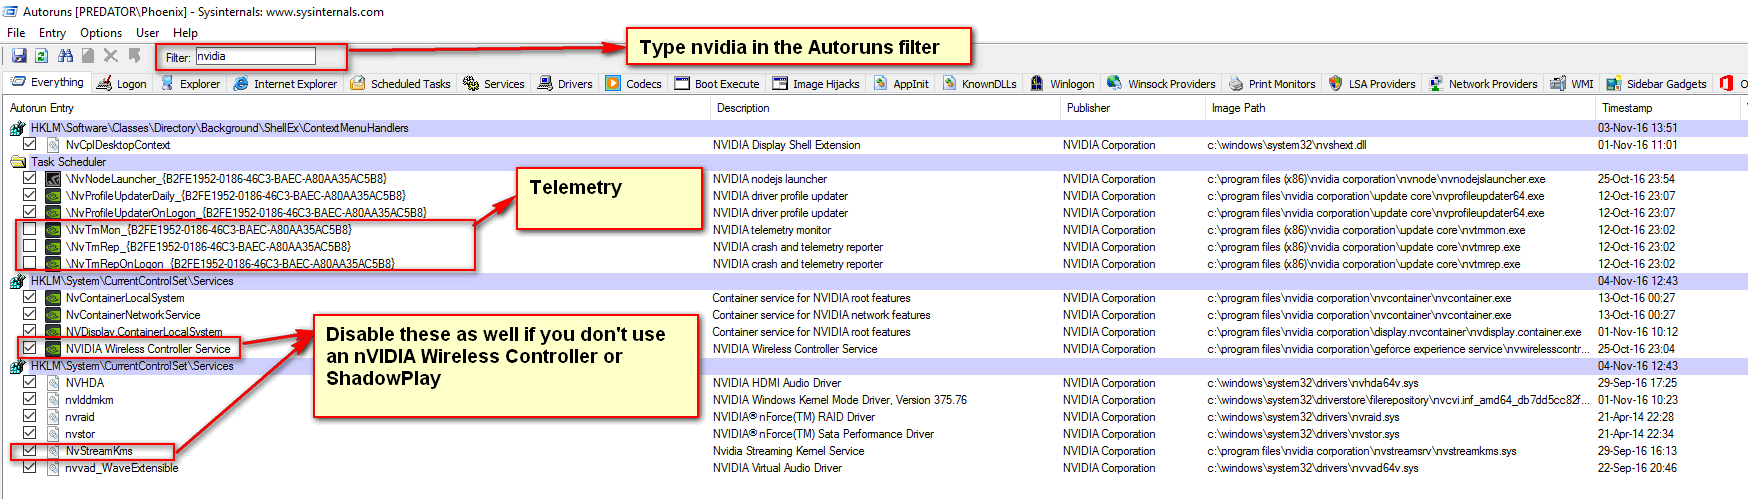The image size is (1748, 499).
Task: Click the NVIDIA Wireless Controller Service icon
Action: (x=53, y=349)
